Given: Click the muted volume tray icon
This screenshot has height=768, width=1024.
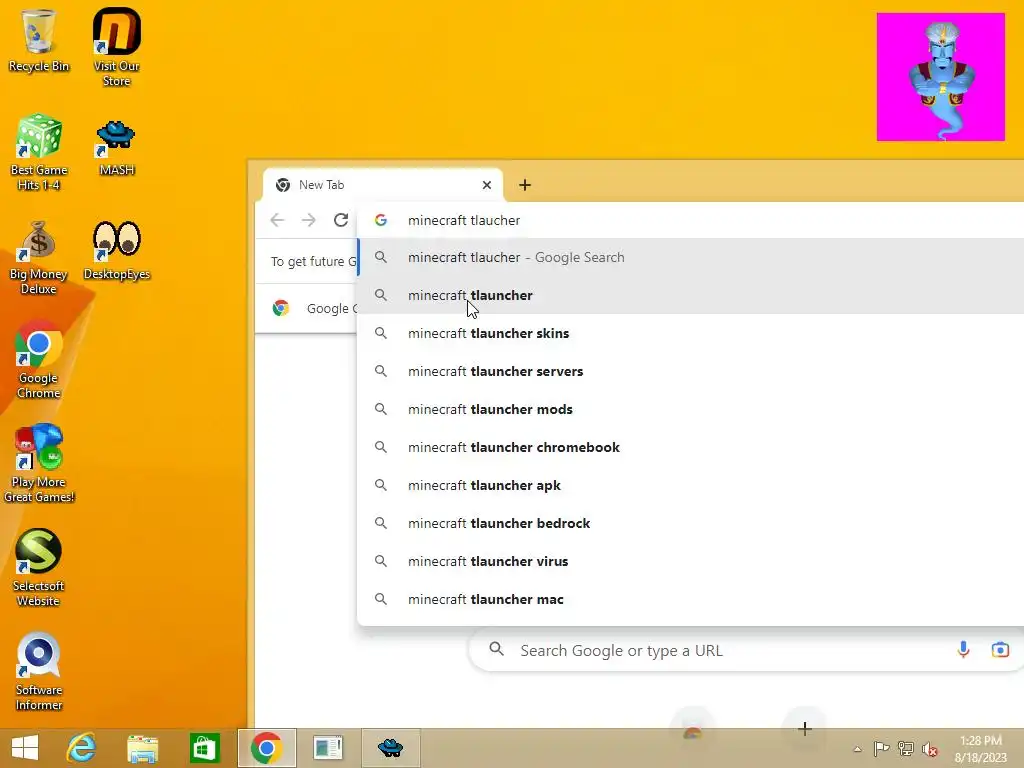Looking at the screenshot, I should click(x=930, y=748).
